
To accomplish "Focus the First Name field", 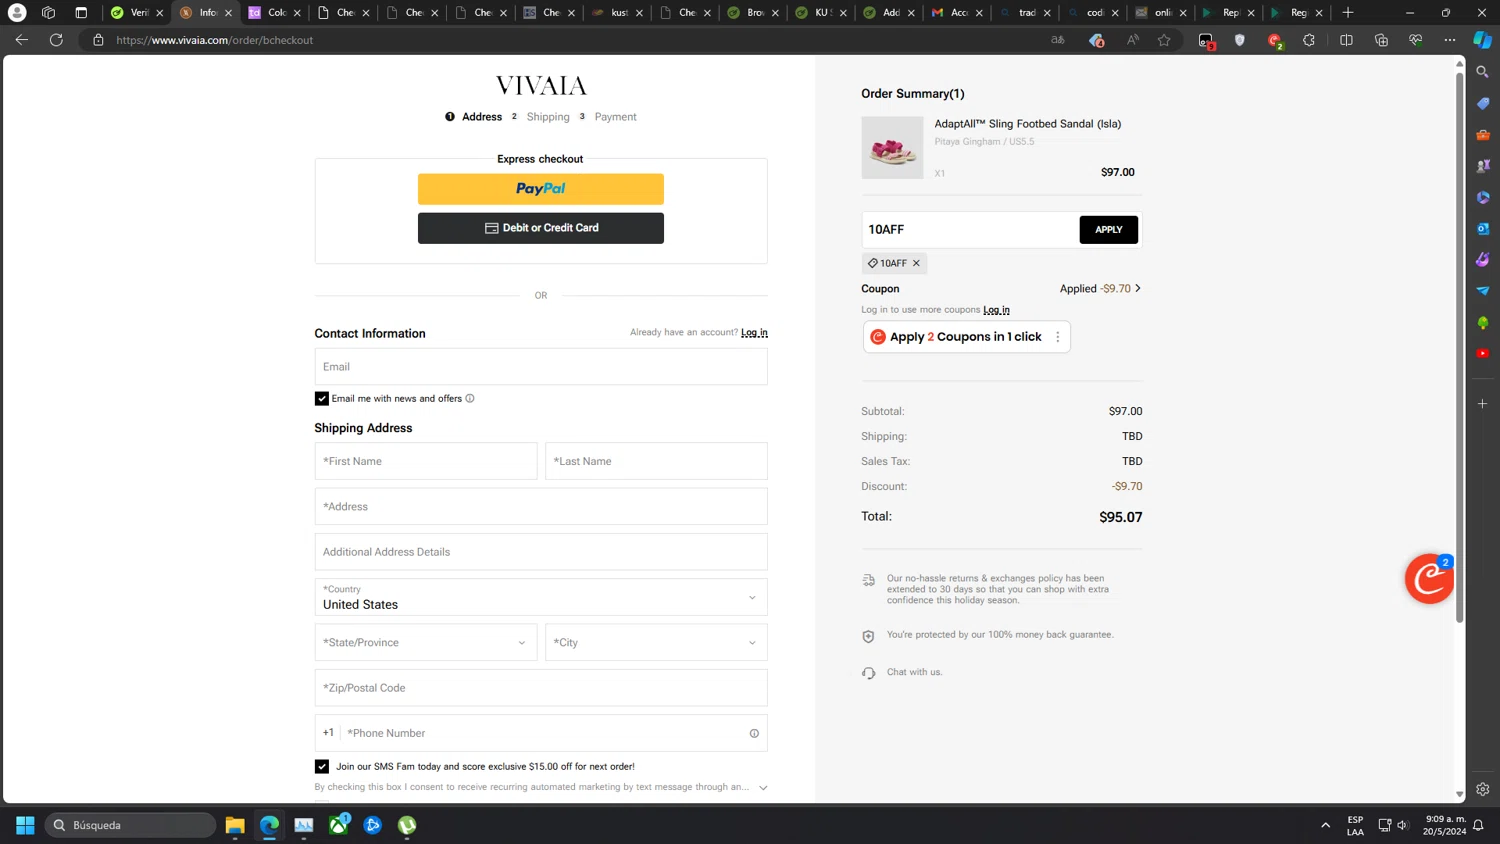I will point(426,461).
